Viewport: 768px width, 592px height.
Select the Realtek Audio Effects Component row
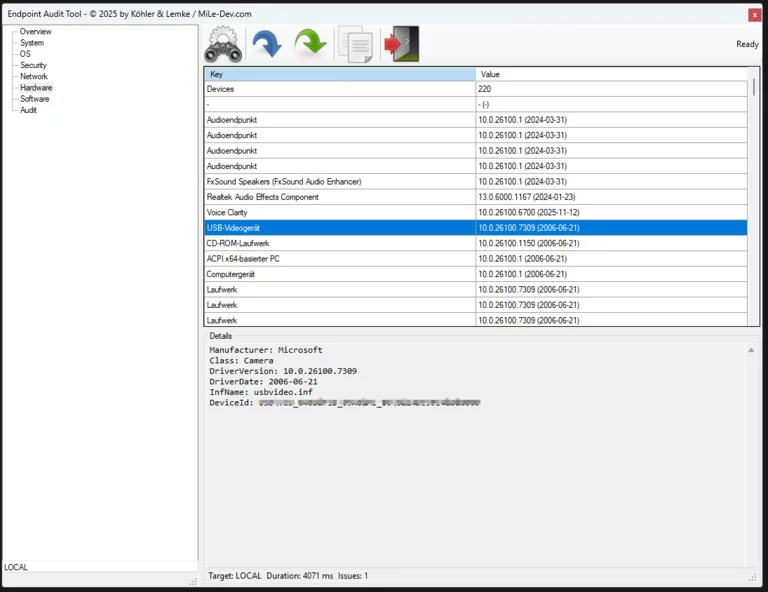(x=340, y=197)
